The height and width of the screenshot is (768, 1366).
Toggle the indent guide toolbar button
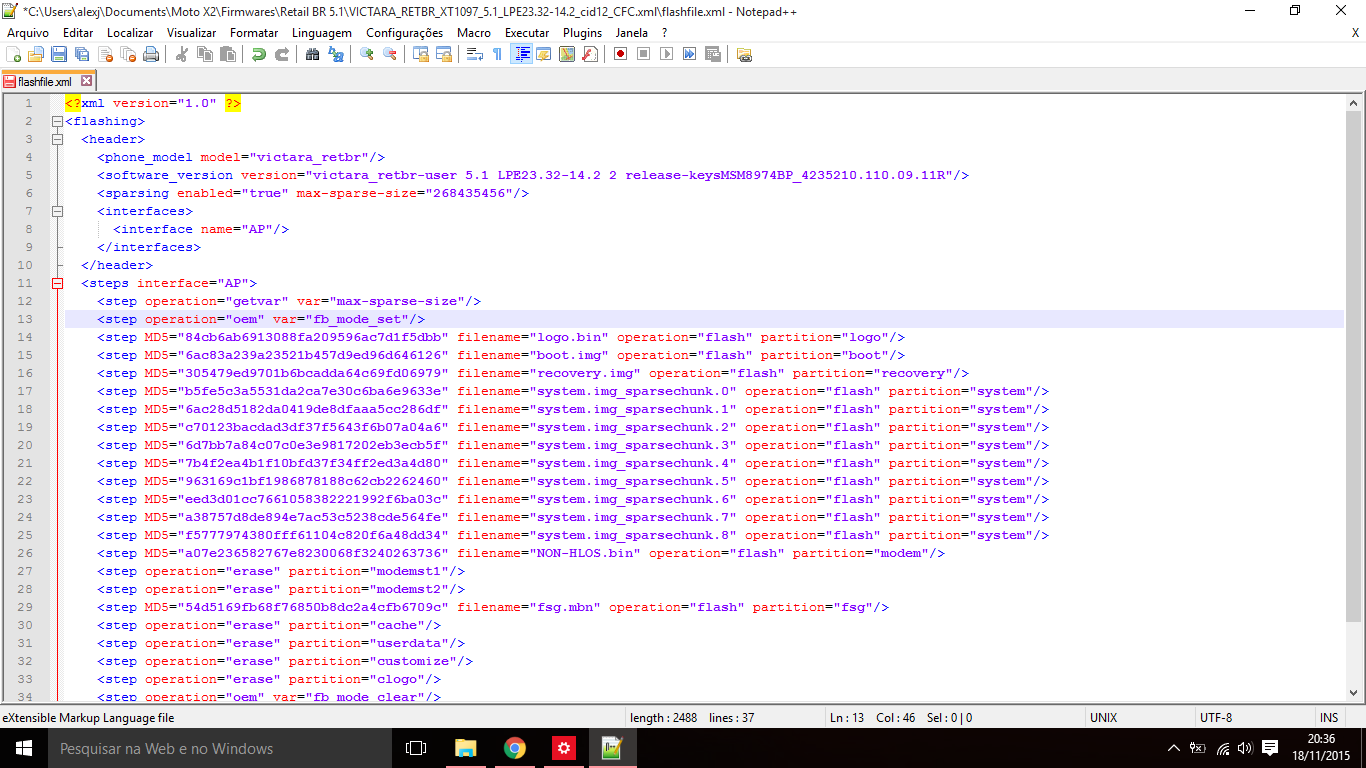[521, 54]
